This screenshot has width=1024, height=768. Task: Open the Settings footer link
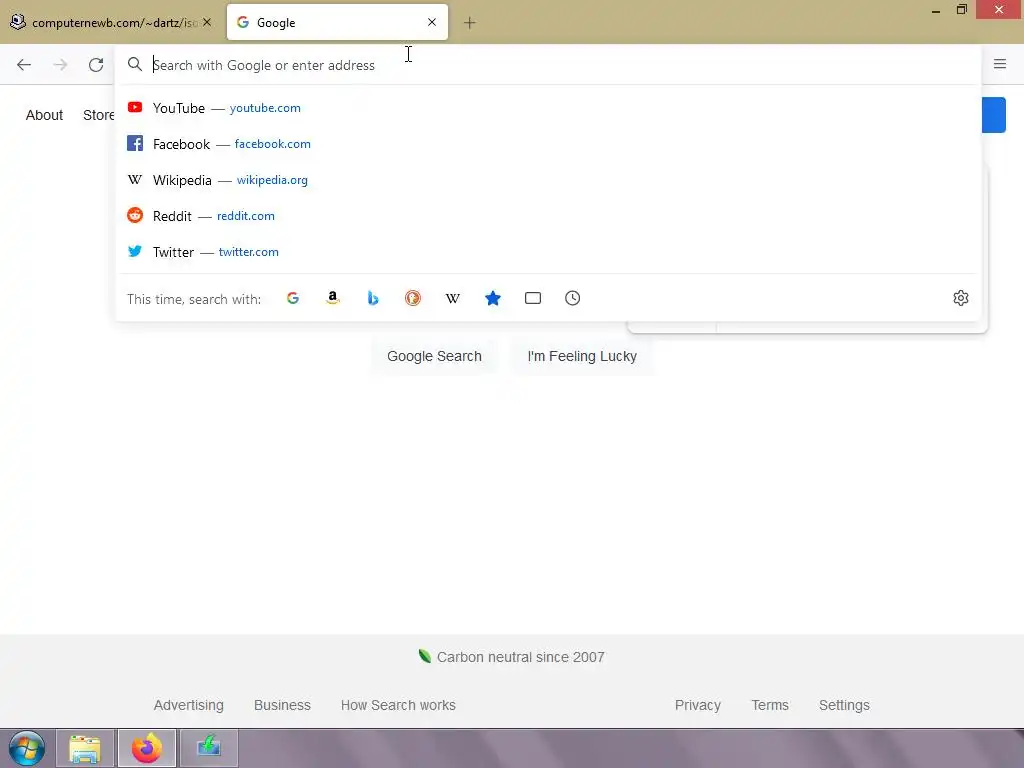pos(844,705)
